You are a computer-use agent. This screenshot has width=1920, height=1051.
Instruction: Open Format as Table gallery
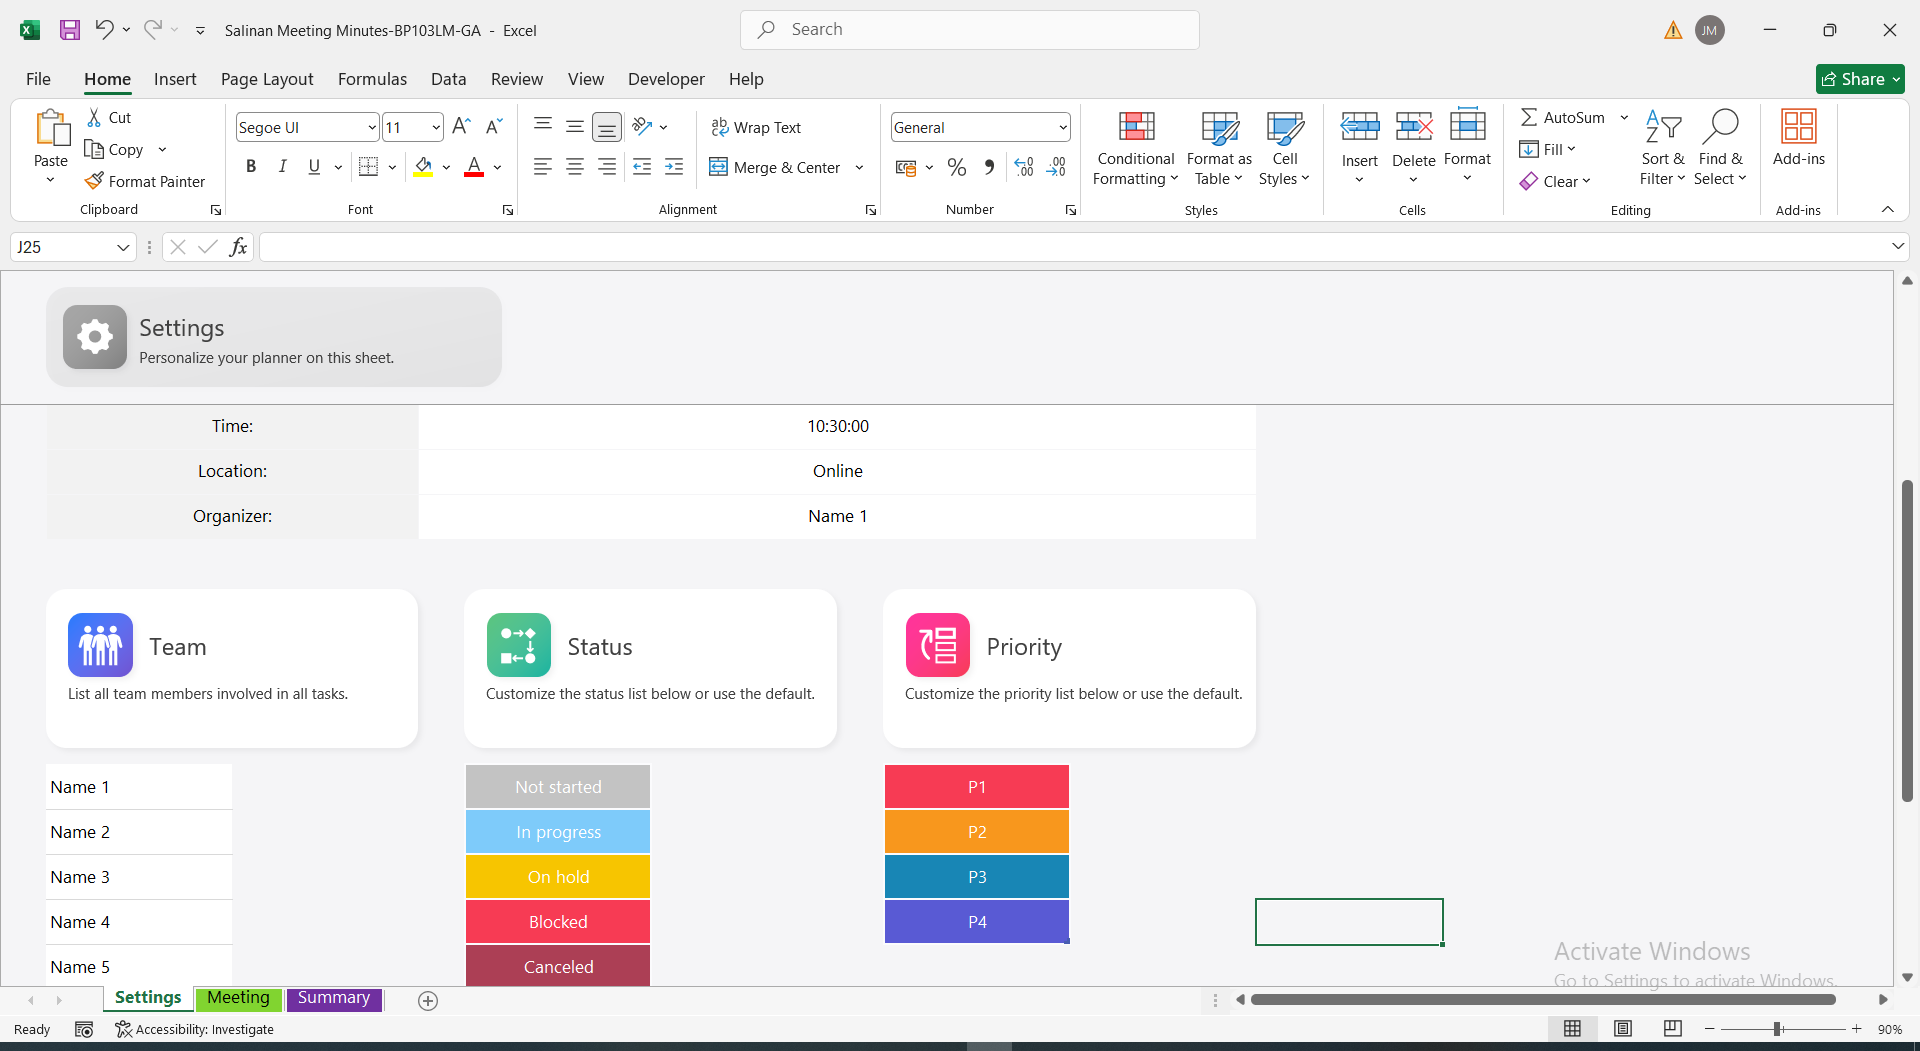tap(1219, 148)
